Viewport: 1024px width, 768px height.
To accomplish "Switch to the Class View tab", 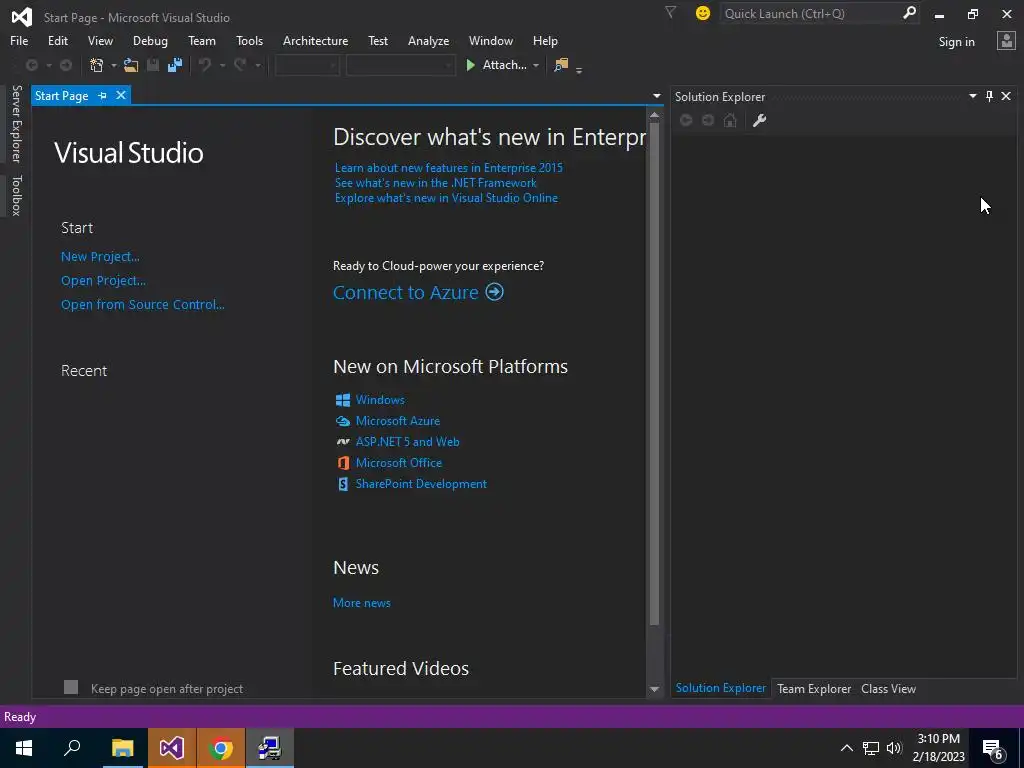I will click(x=888, y=688).
